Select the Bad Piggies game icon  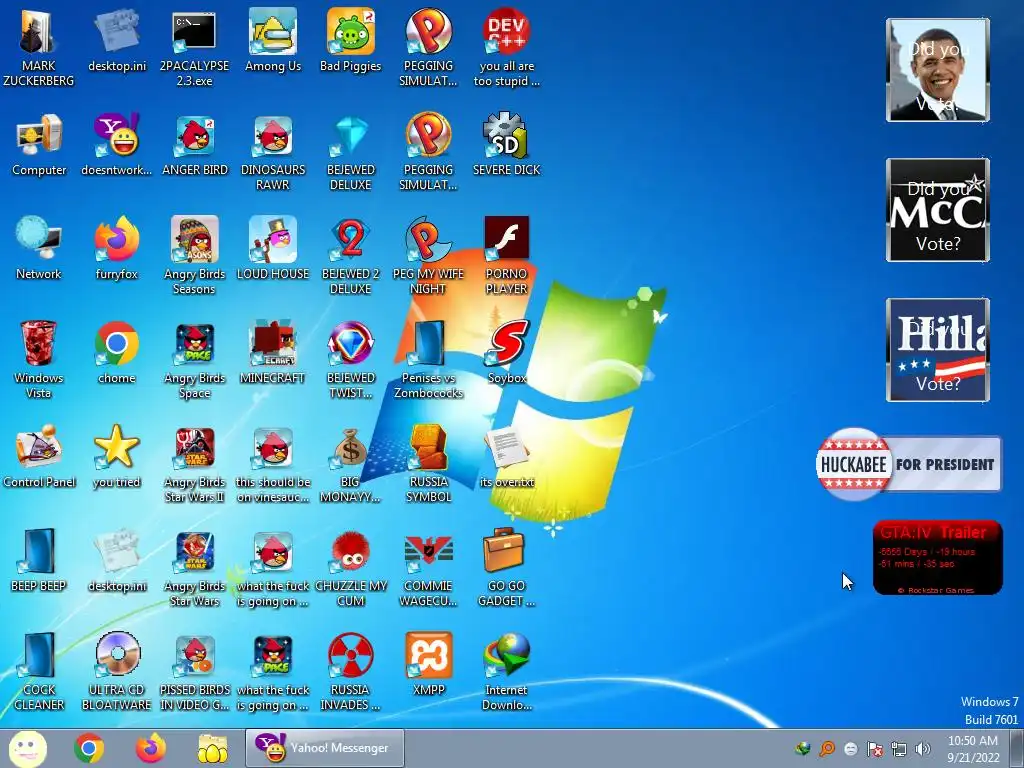(x=351, y=40)
